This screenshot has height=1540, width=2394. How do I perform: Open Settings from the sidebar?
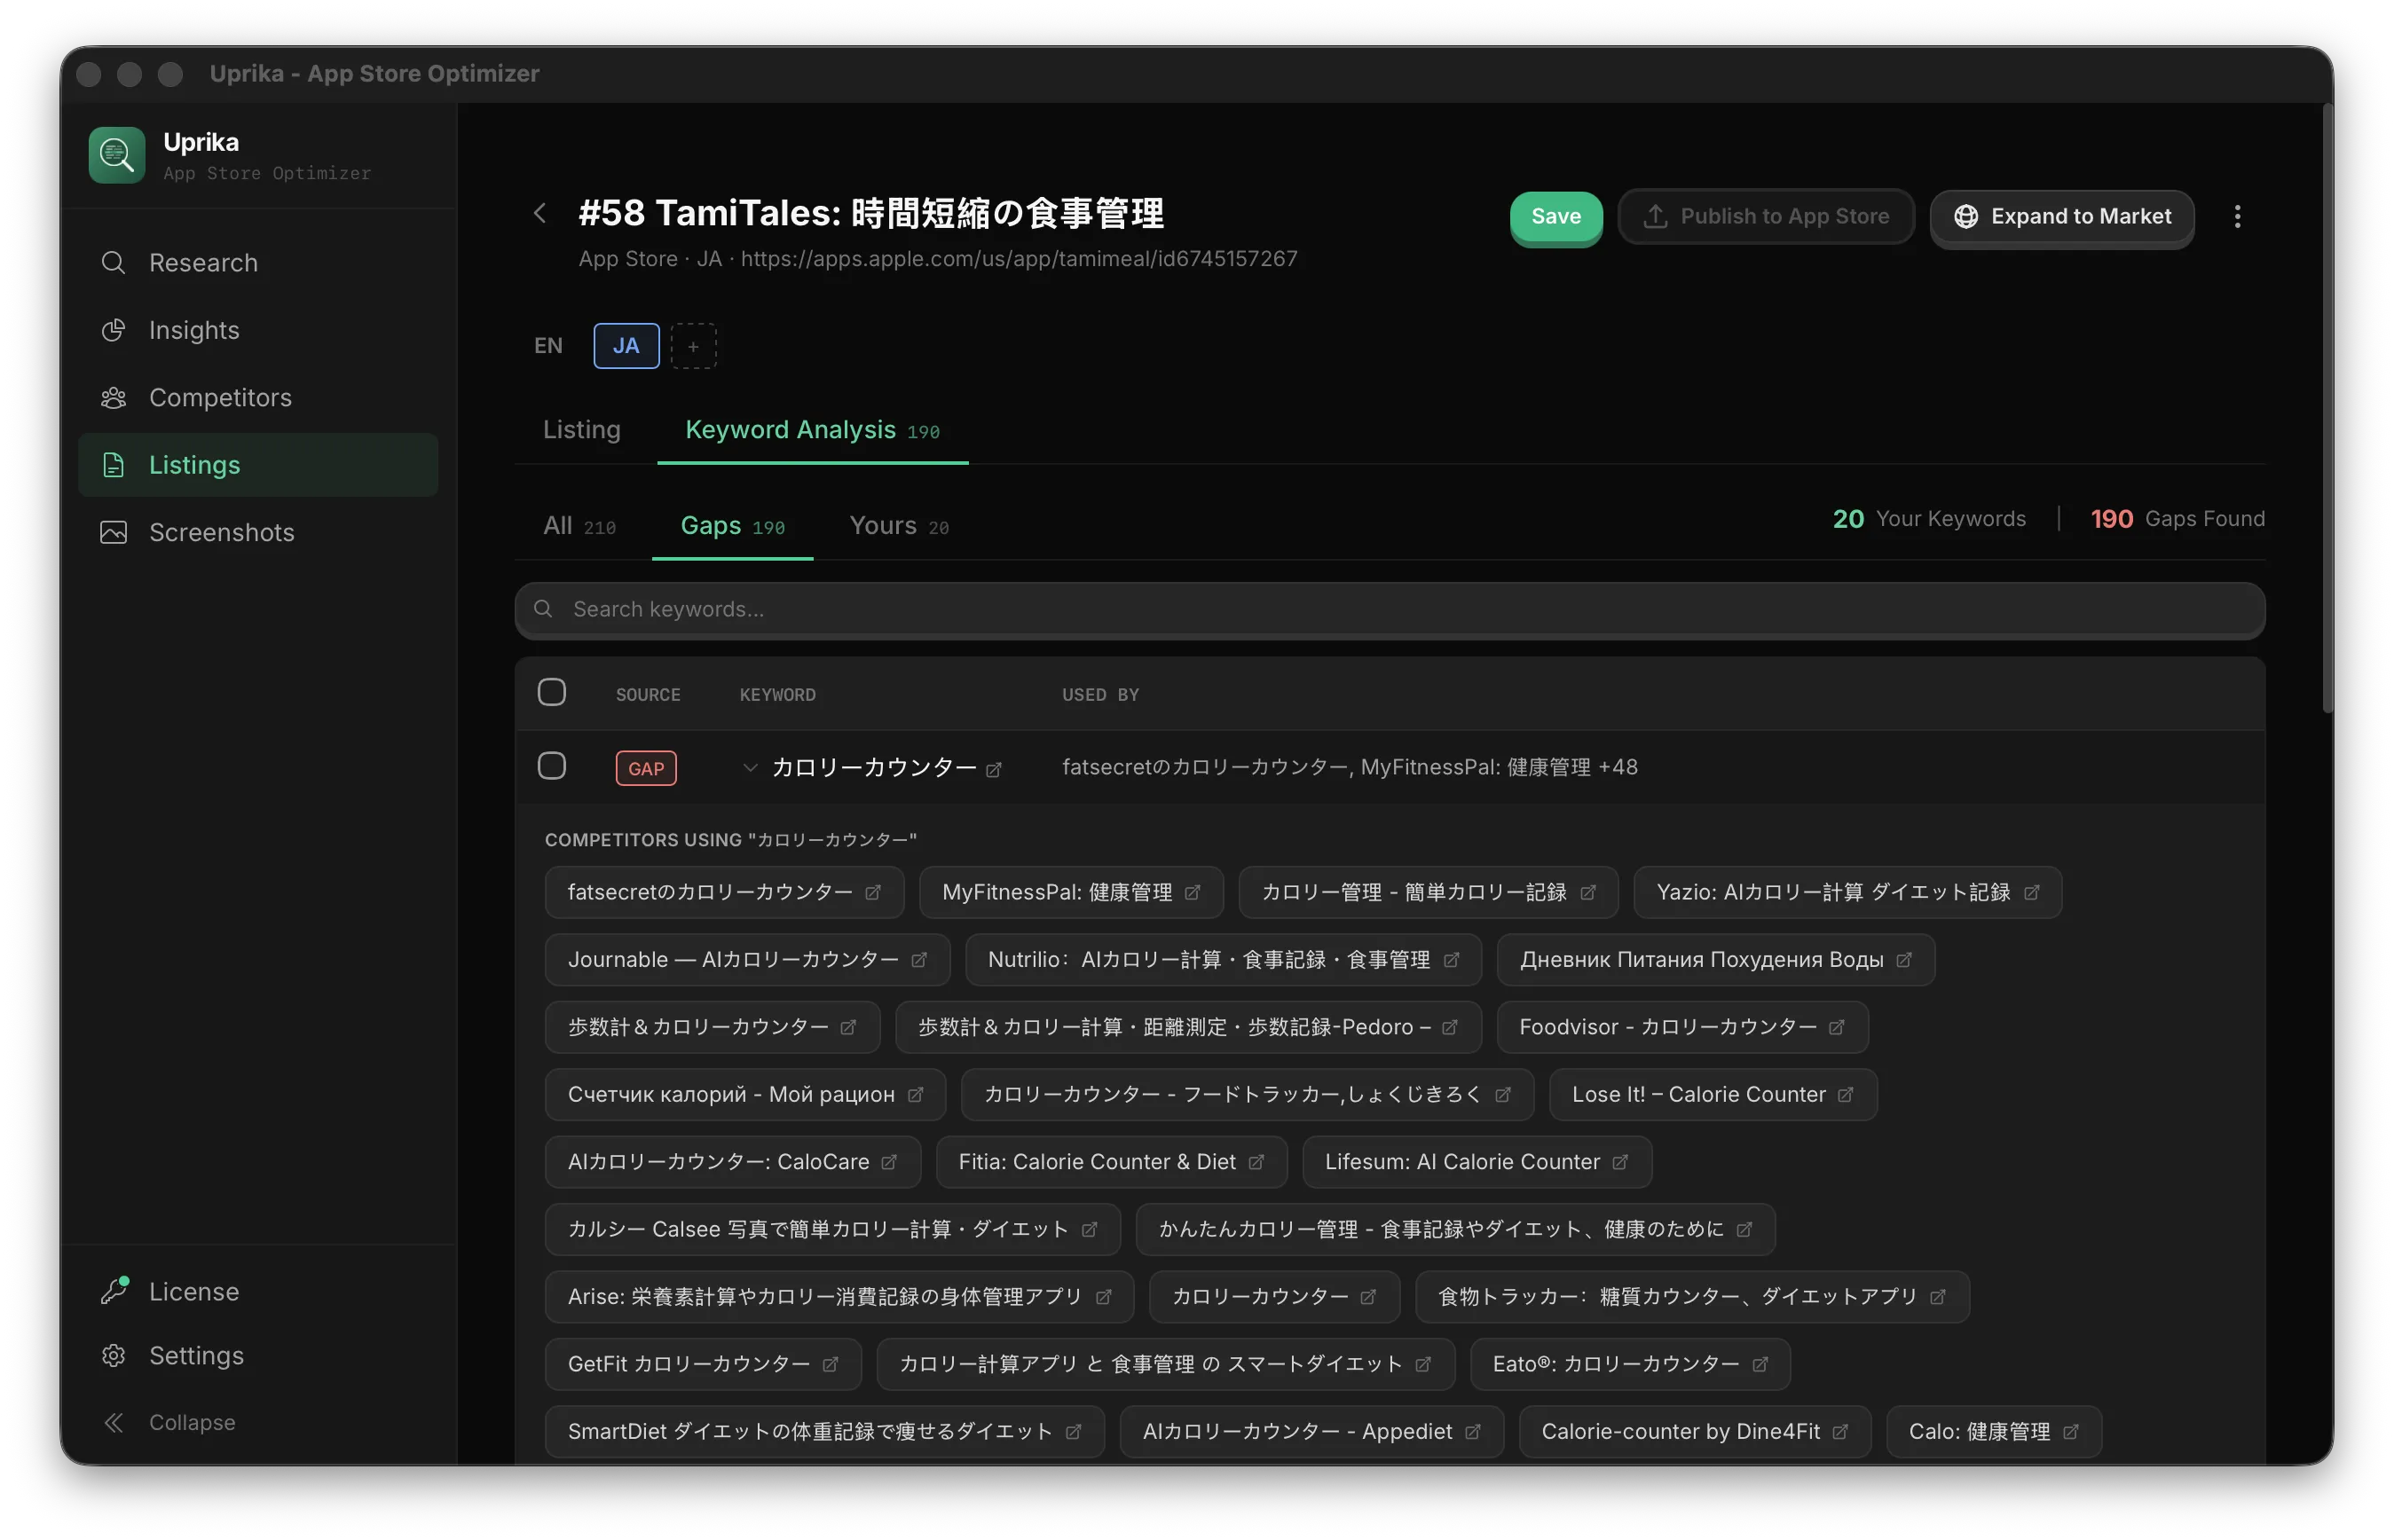[x=258, y=1355]
